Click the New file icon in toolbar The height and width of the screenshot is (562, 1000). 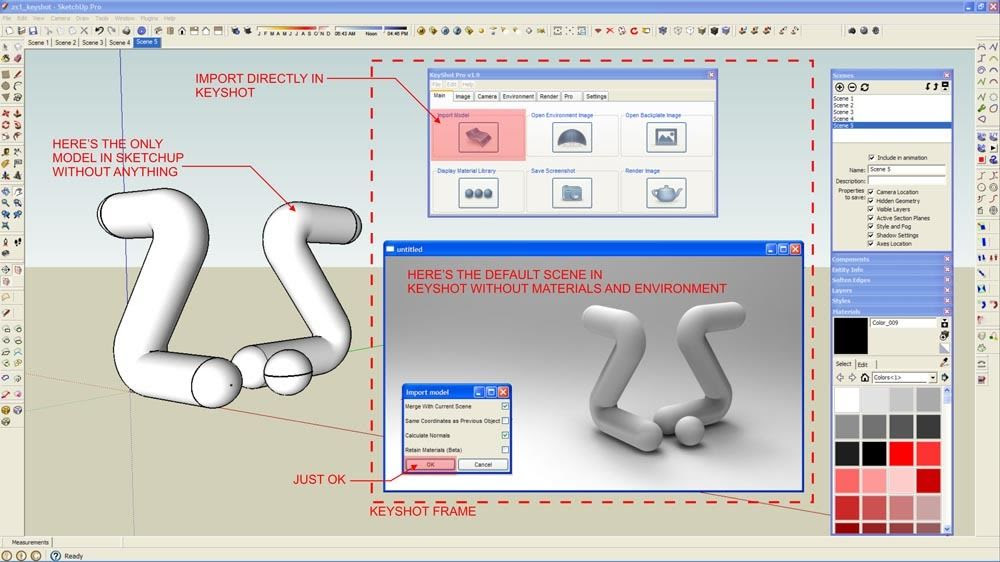(x=9, y=31)
